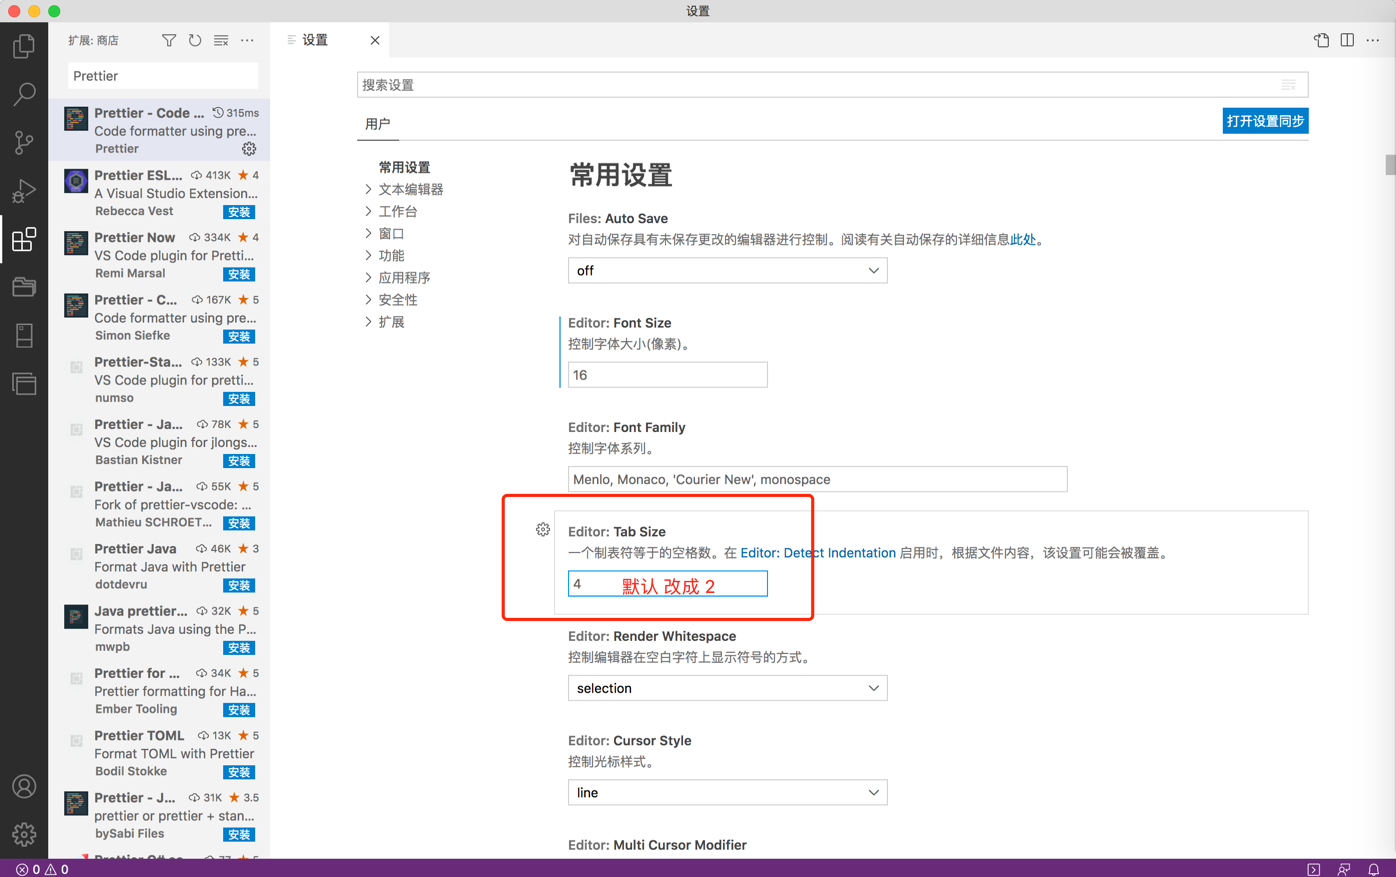Viewport: 1396px width, 877px height.
Task: Open settings JSON file icon
Action: point(1321,40)
